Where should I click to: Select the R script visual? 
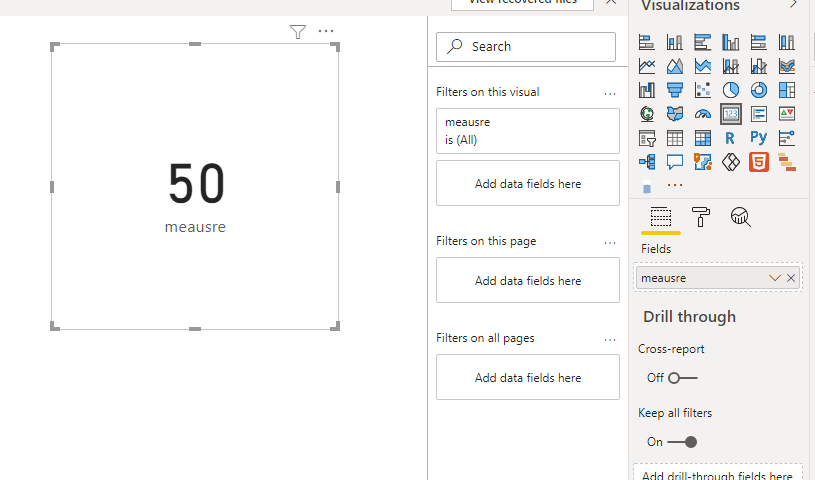click(x=730, y=138)
